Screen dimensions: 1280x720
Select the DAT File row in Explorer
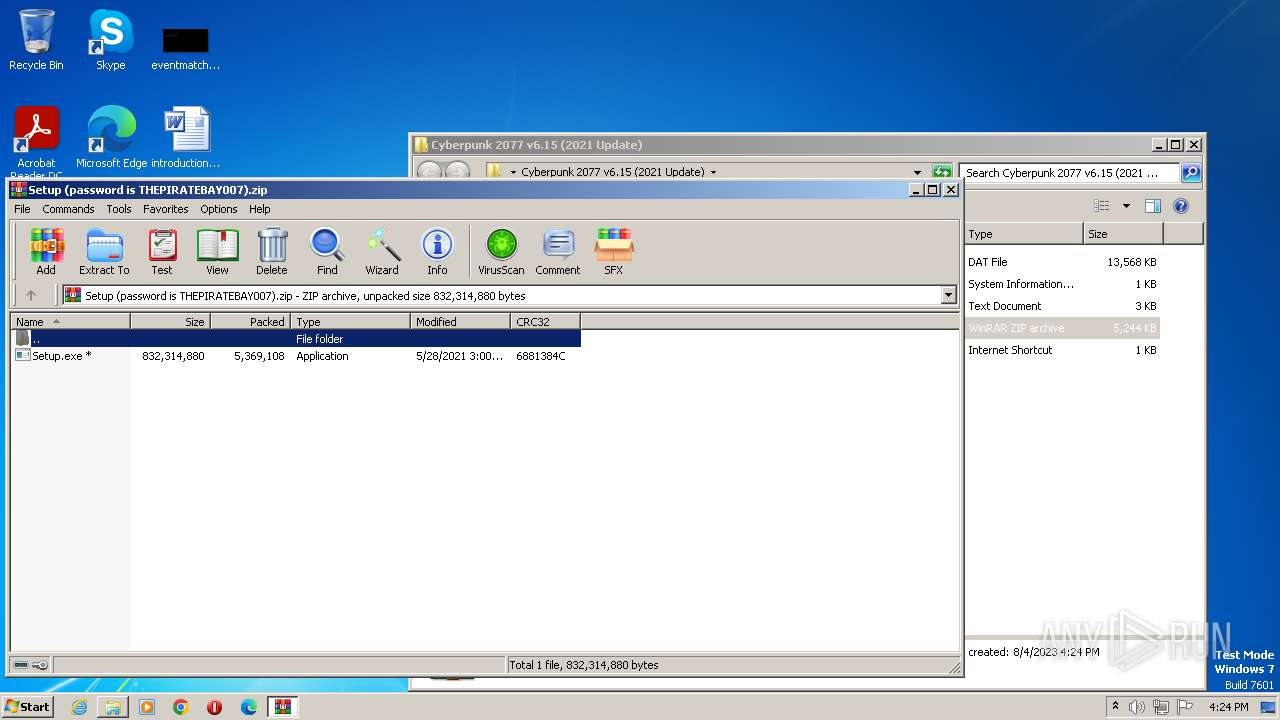click(x=1062, y=262)
